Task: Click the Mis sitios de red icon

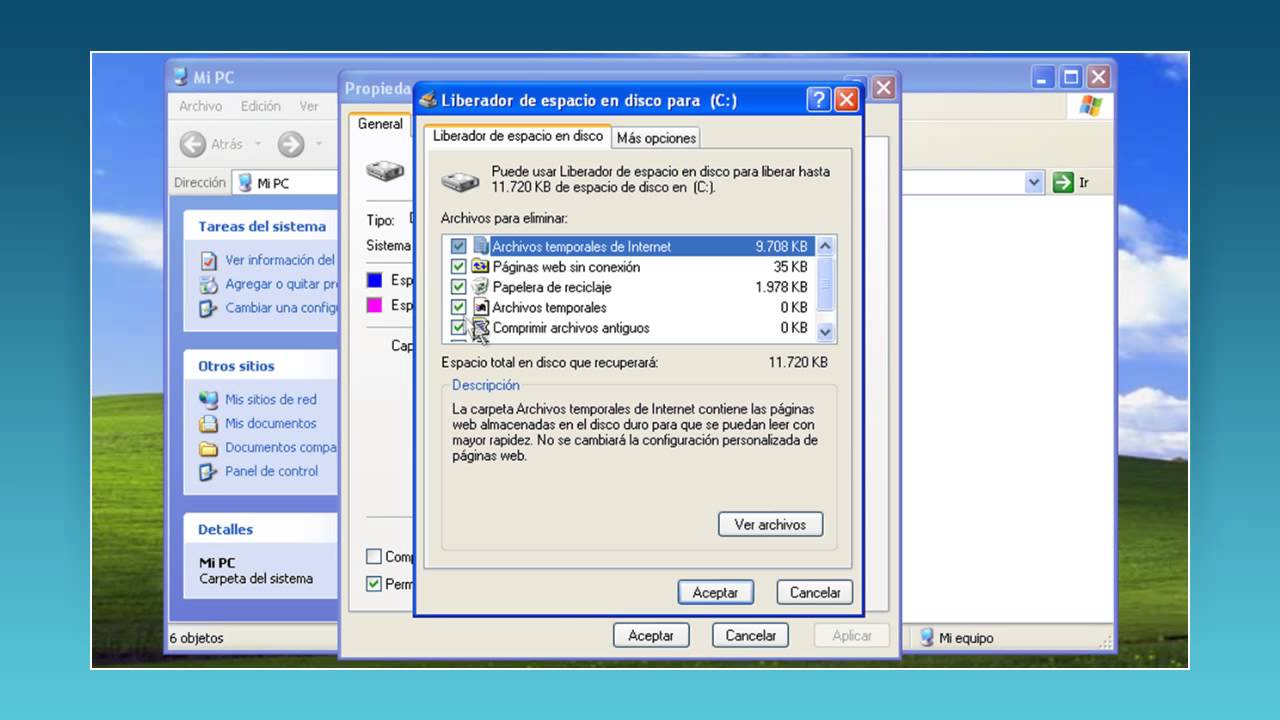Action: 208,400
